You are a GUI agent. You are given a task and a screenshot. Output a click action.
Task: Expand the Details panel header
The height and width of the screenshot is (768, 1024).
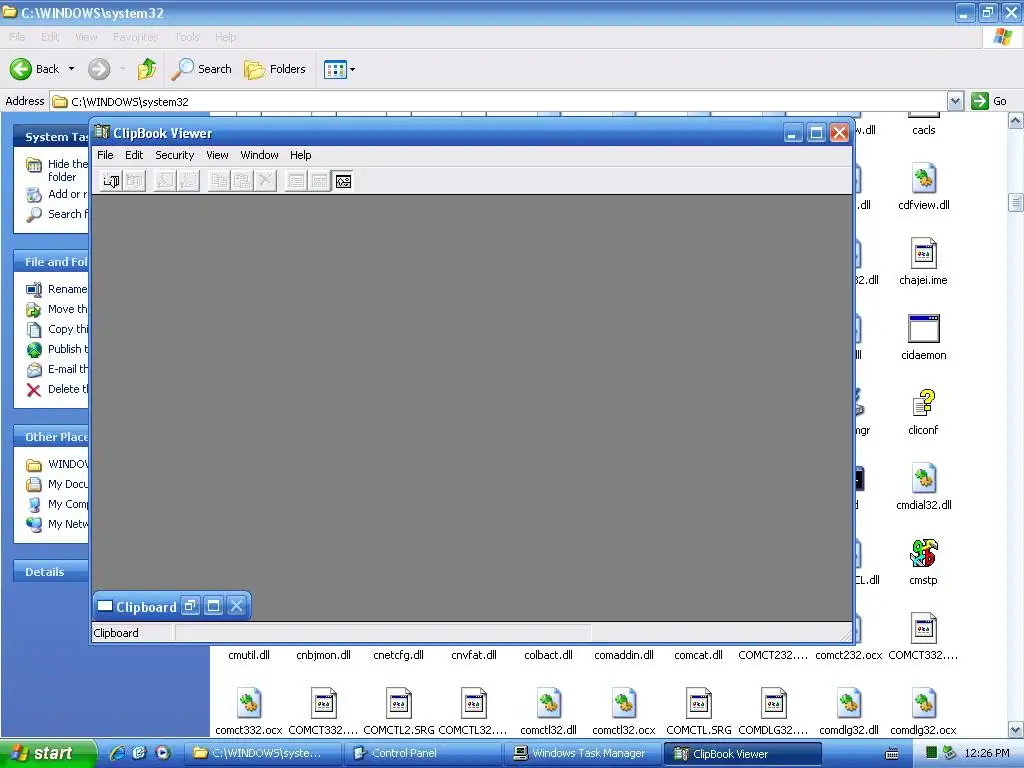click(51, 571)
